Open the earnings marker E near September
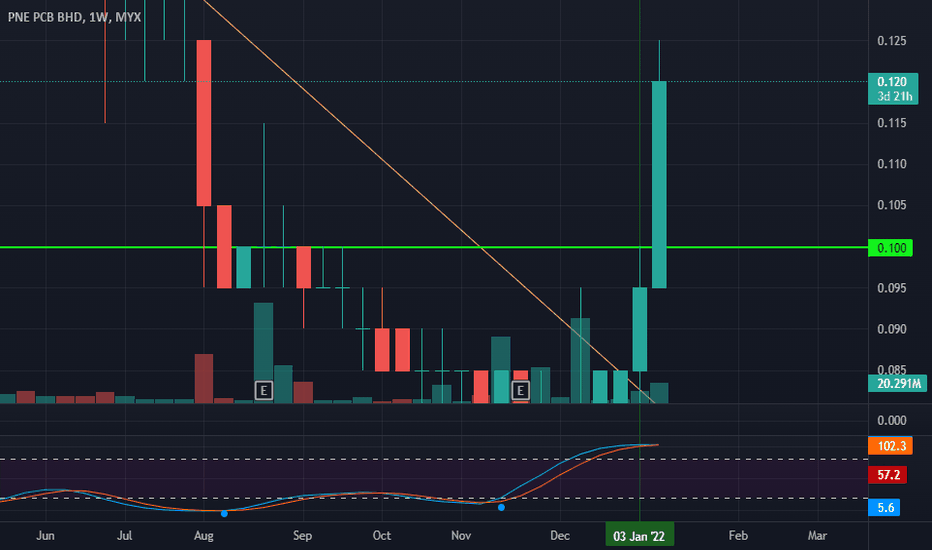The height and width of the screenshot is (550, 932). pos(263,391)
